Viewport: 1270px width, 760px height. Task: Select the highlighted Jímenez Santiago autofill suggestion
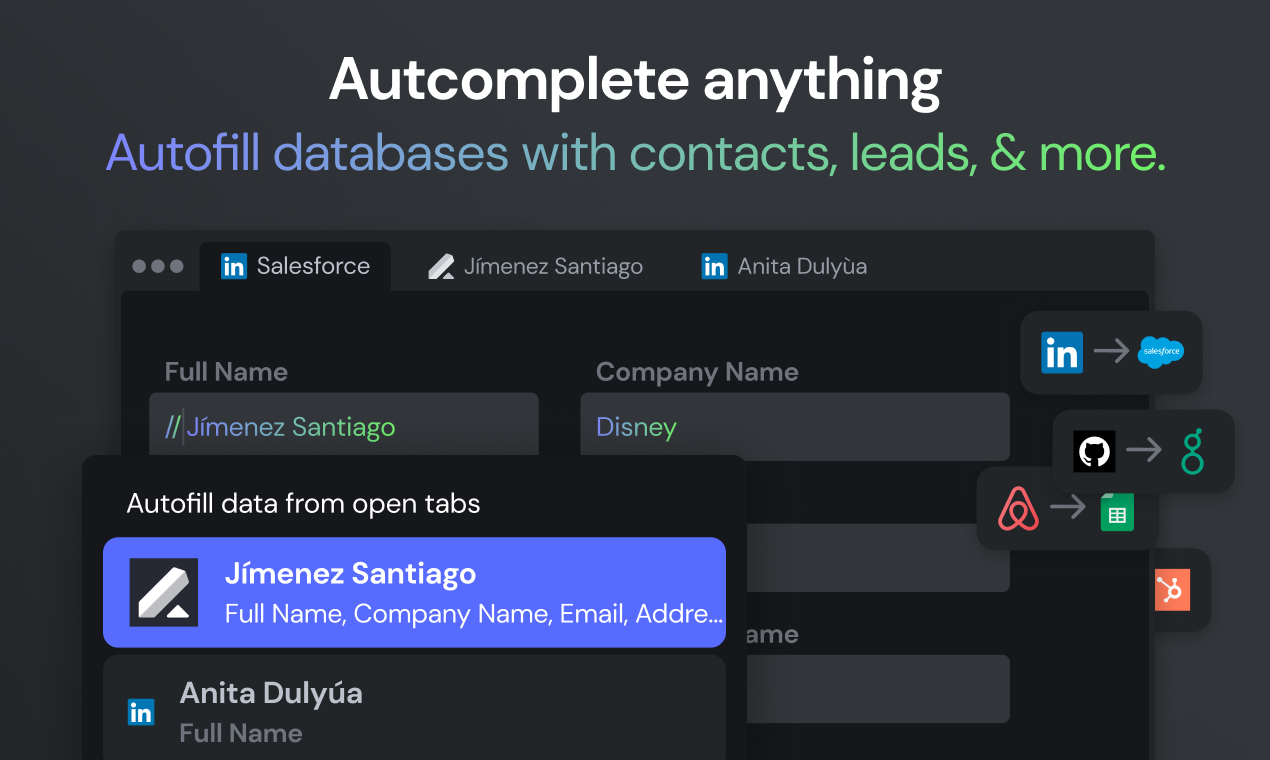(414, 593)
